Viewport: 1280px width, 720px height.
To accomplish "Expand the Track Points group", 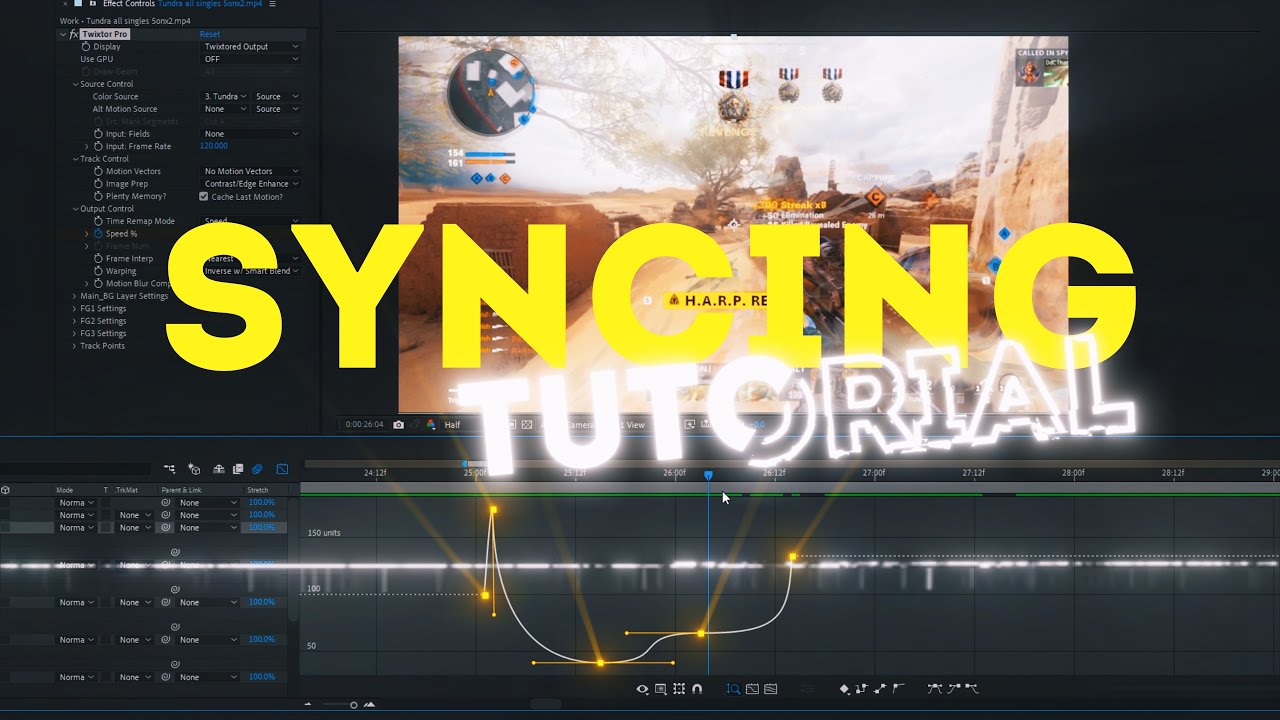I will (x=75, y=346).
